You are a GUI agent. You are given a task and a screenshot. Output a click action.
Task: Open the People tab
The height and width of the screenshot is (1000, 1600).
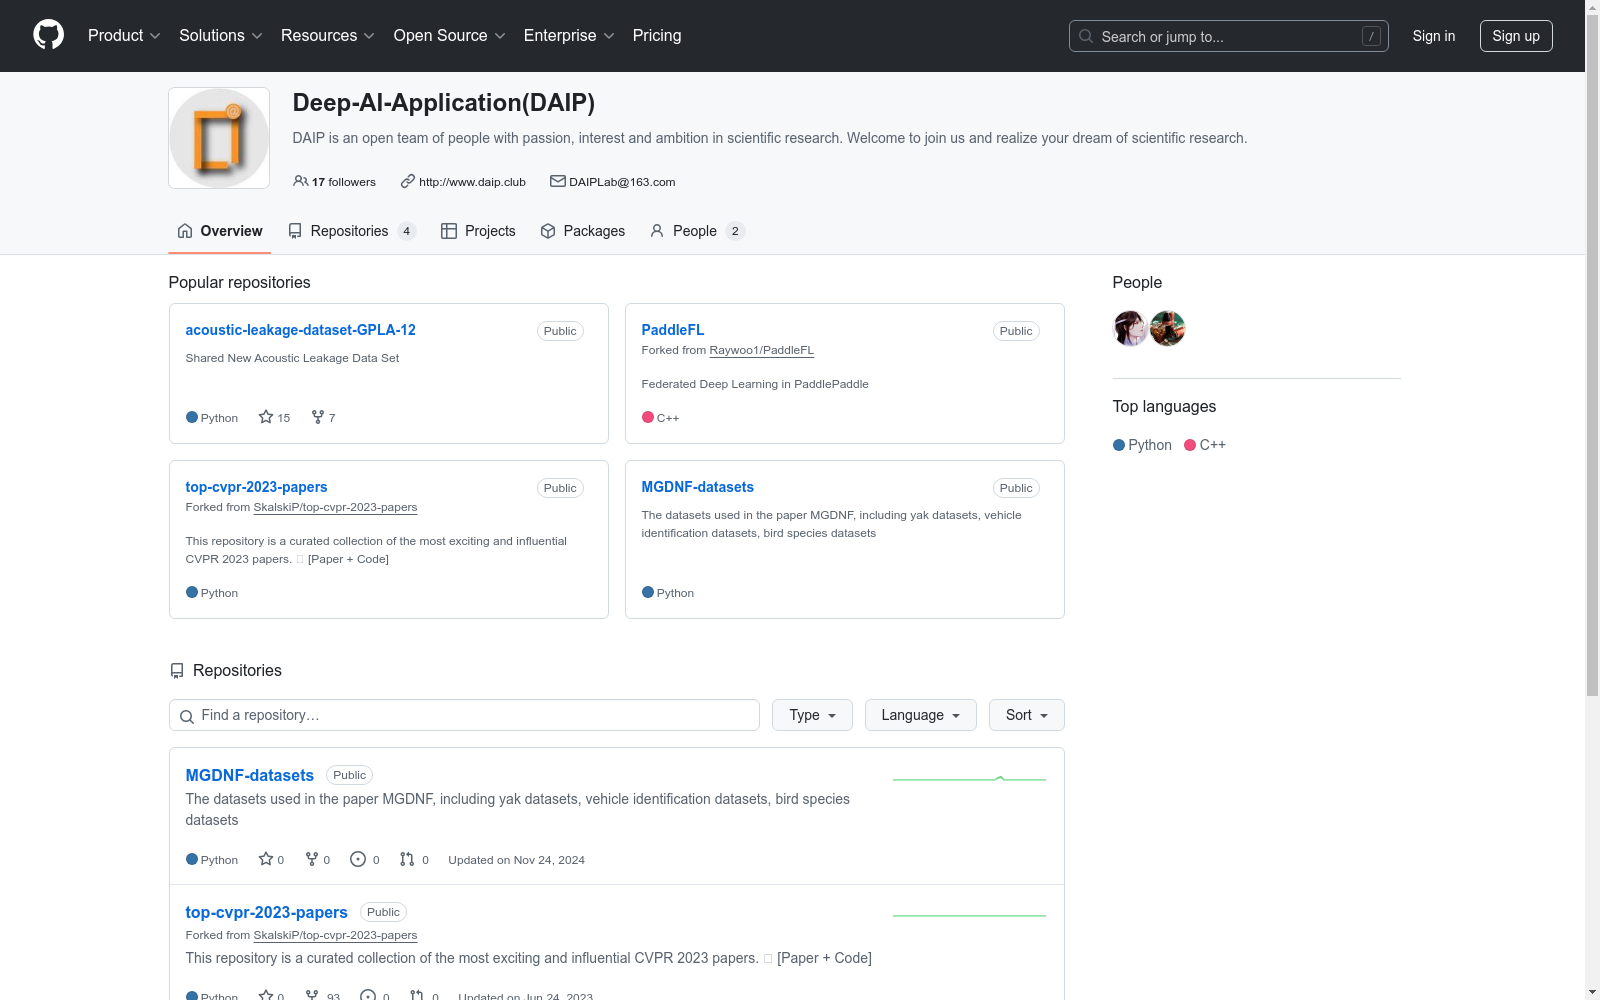click(x=697, y=231)
